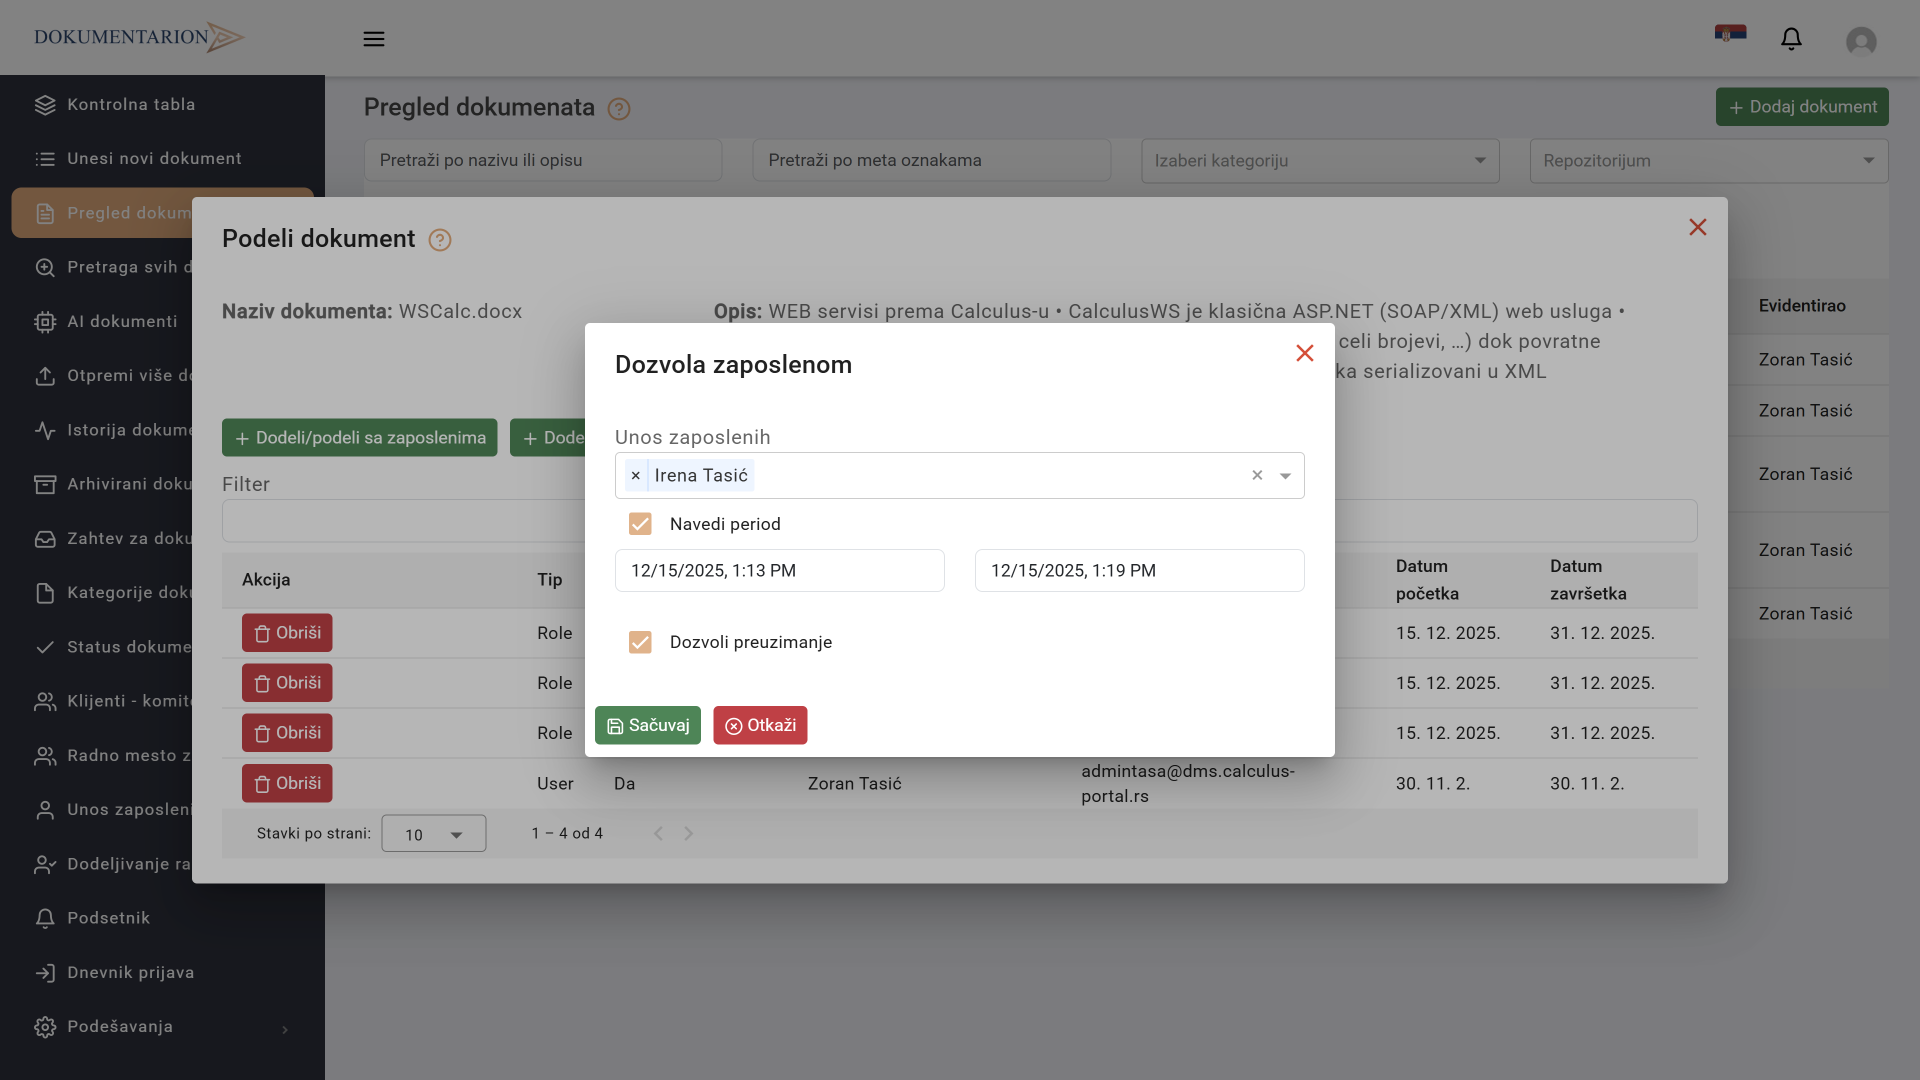
Task: Click the start date 1:13 PM field
Action: tap(779, 571)
